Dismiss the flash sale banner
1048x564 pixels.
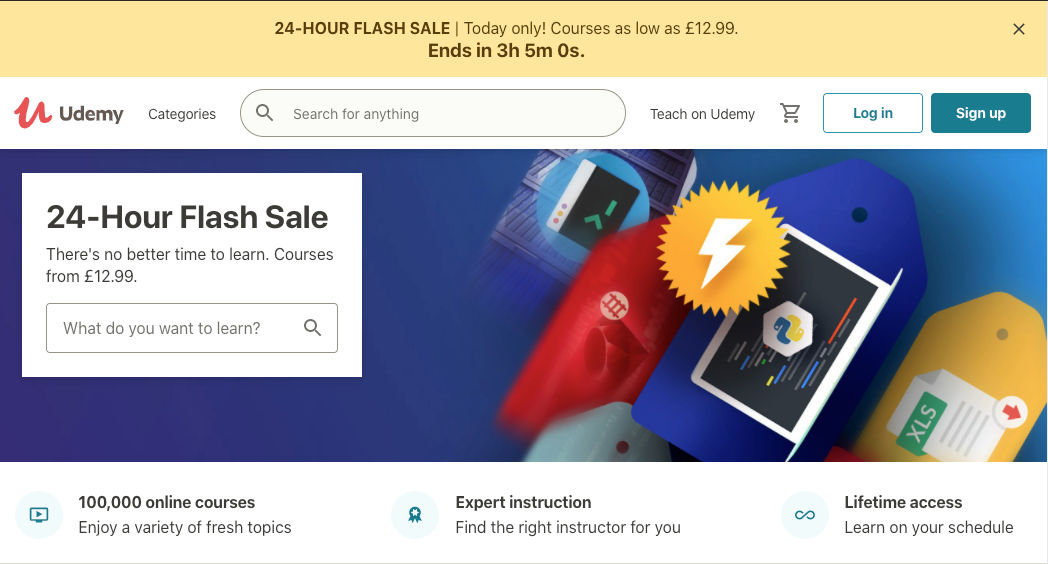[1019, 29]
